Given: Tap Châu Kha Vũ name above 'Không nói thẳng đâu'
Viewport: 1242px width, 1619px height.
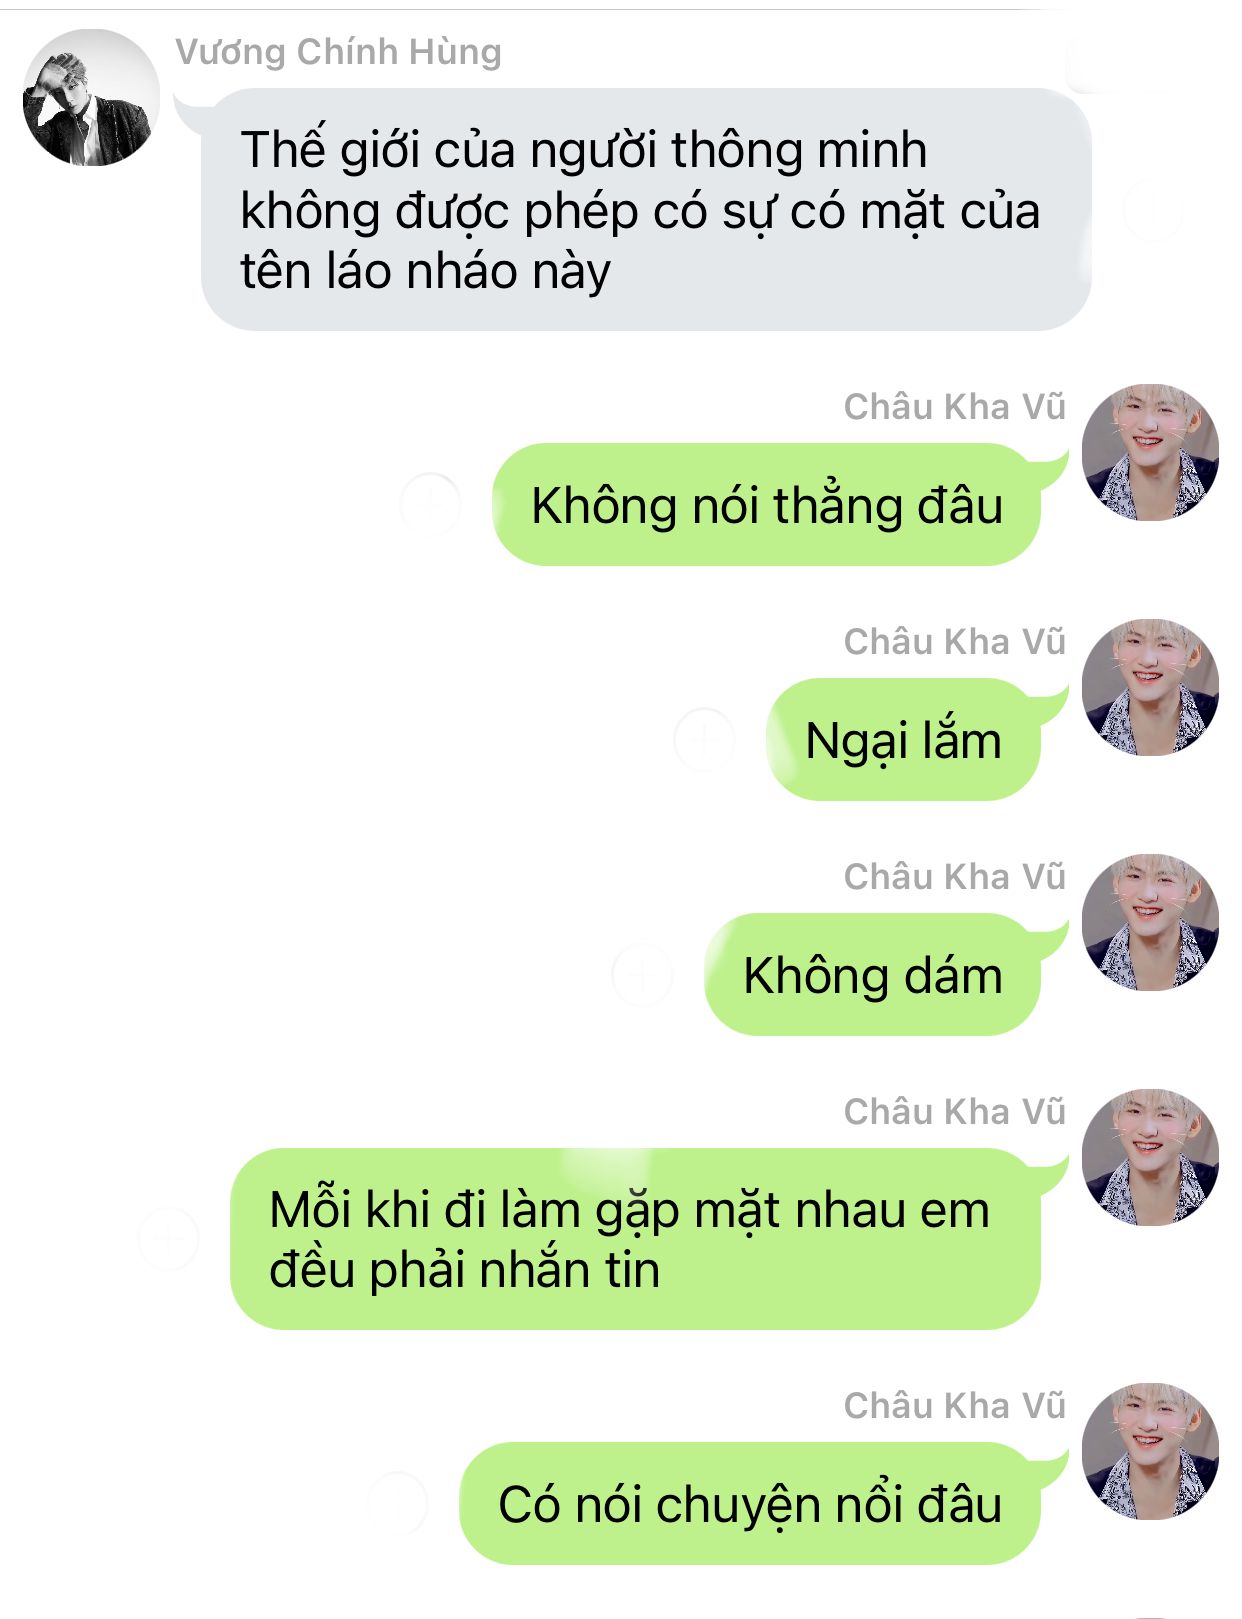Looking at the screenshot, I should tap(955, 407).
